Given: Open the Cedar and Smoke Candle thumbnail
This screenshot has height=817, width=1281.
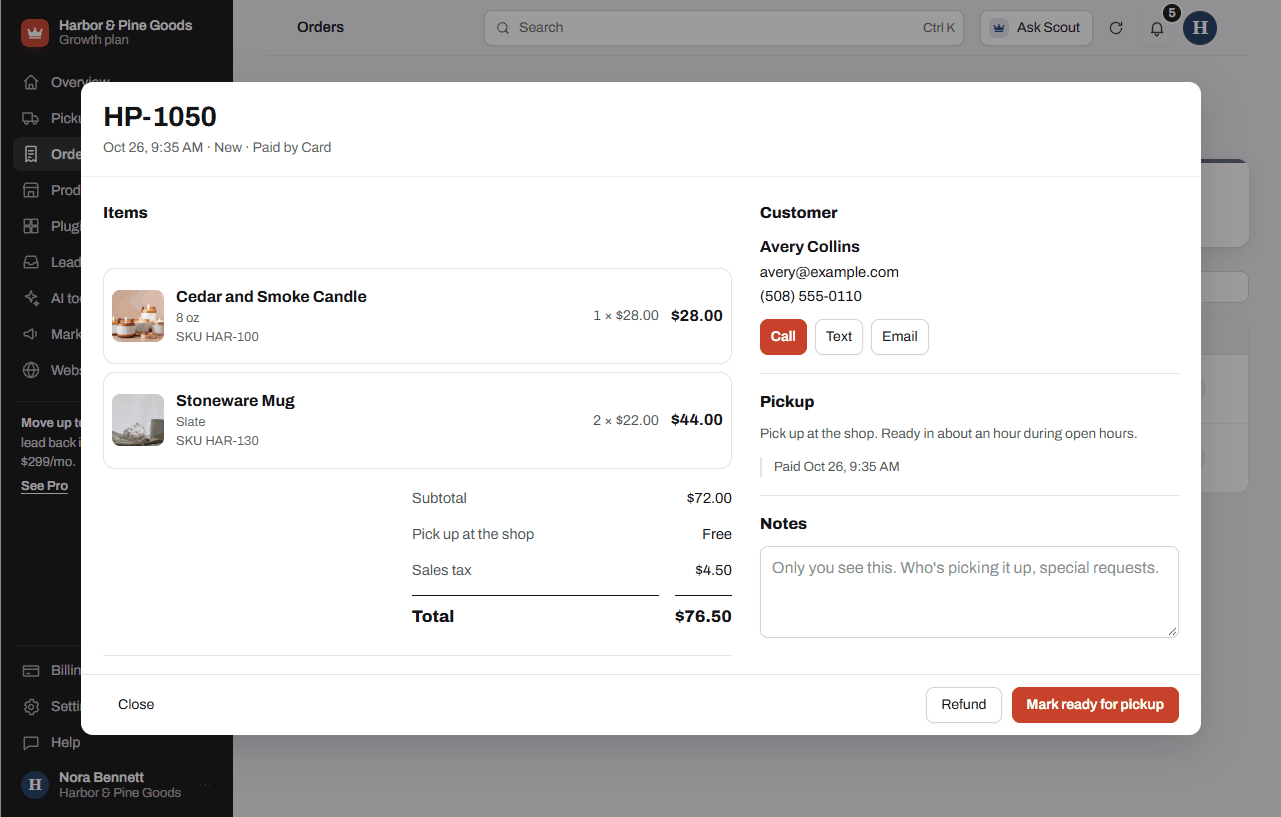Looking at the screenshot, I should (138, 316).
